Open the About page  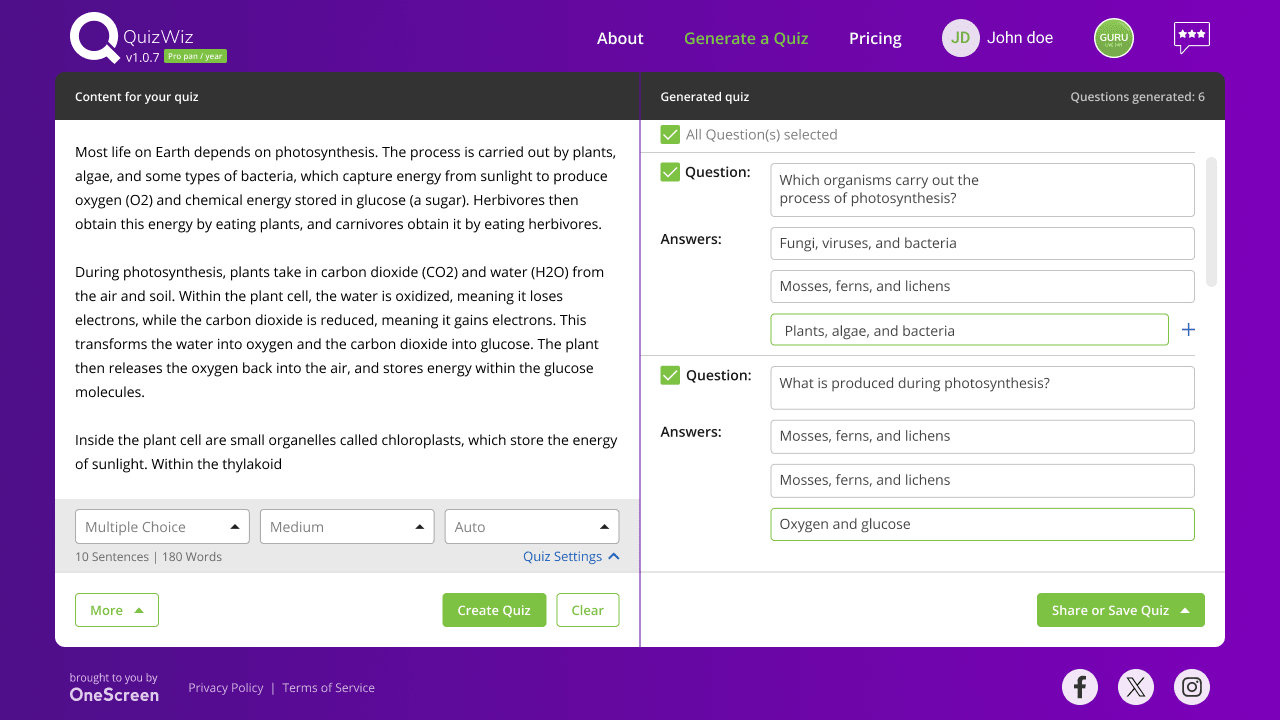(620, 38)
